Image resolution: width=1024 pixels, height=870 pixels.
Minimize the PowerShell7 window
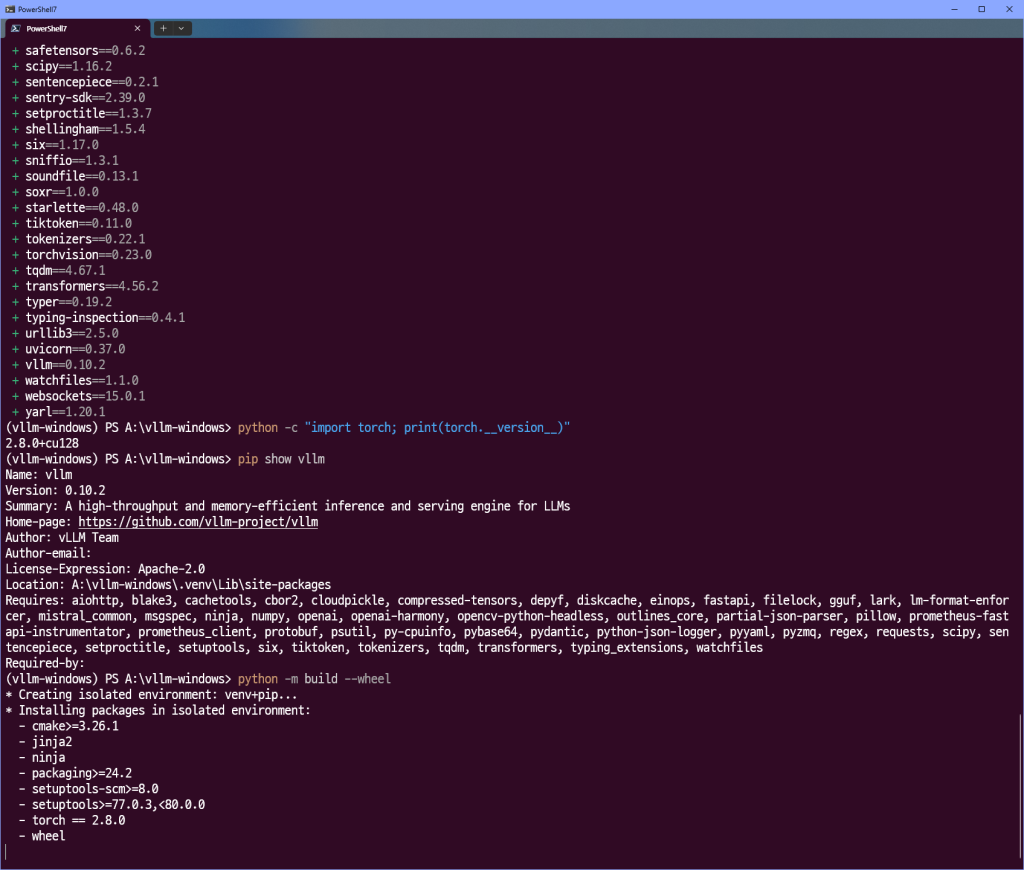954,8
